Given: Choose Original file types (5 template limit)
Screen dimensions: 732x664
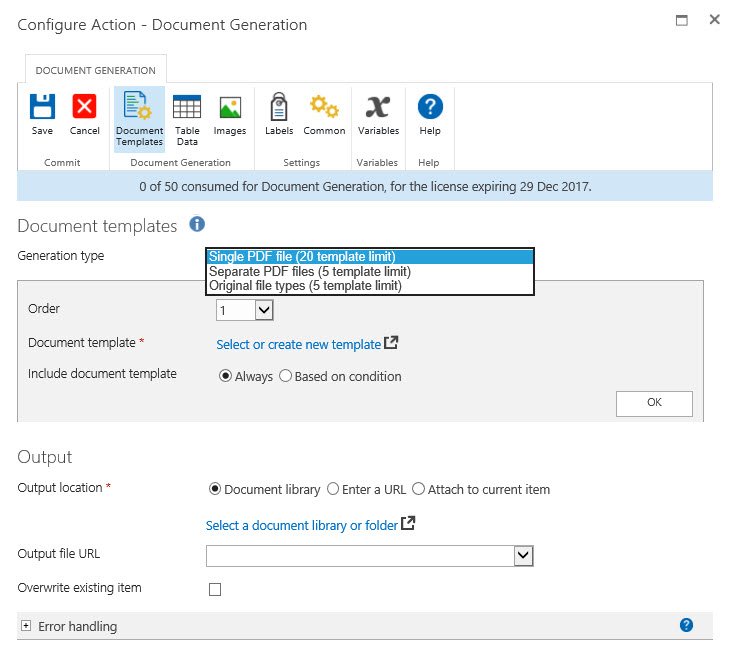Looking at the screenshot, I should click(370, 285).
